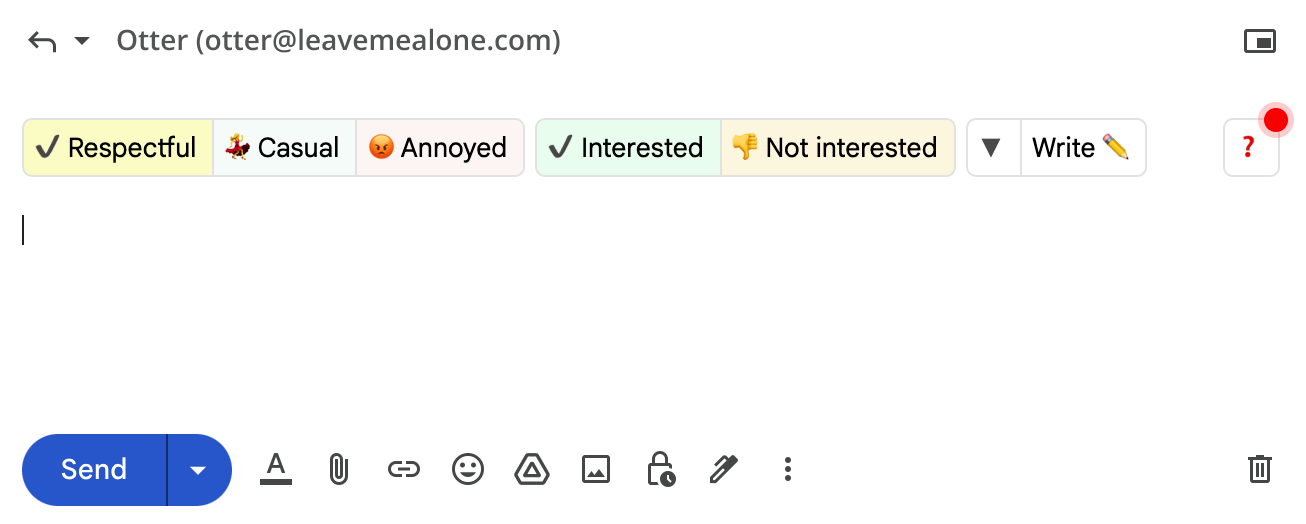Discard the draft with the trash icon

coord(1259,469)
